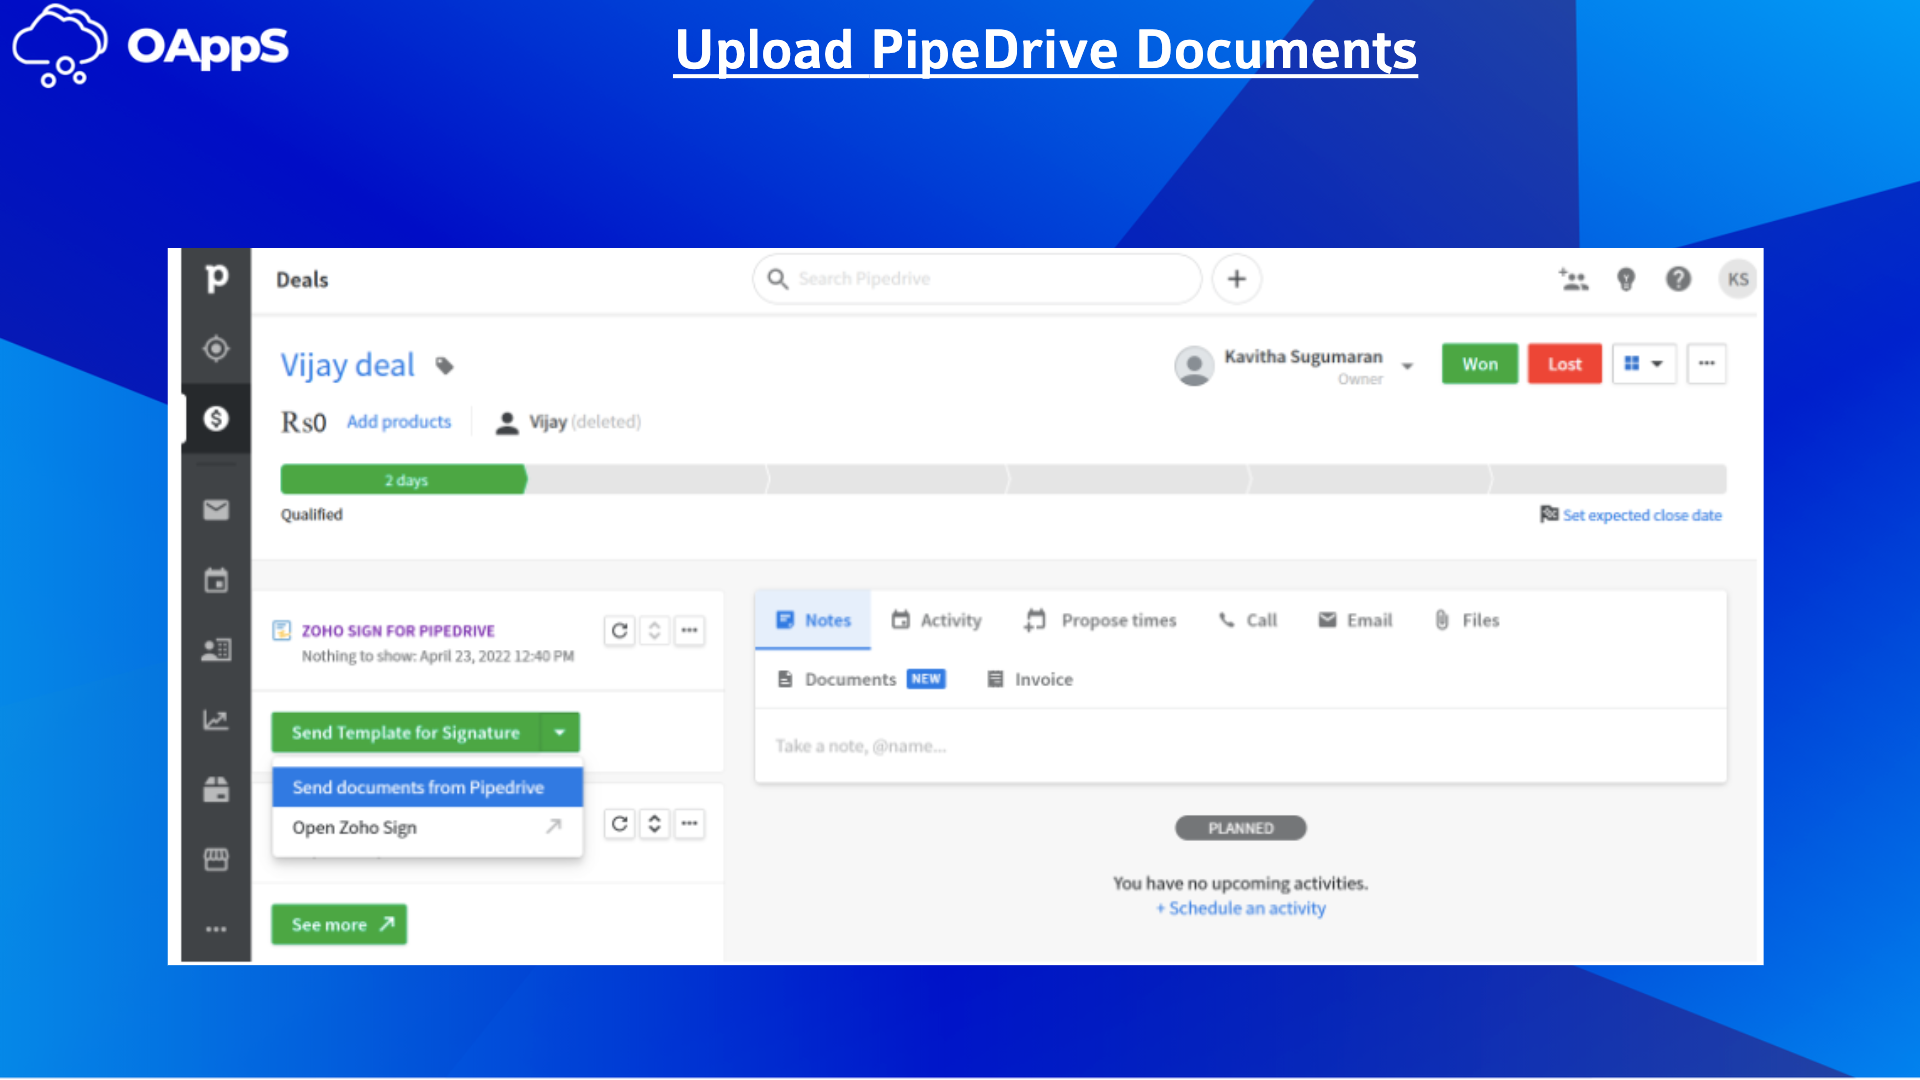Mark deal as Lost
Viewport: 1920px width, 1080px height.
click(1565, 364)
